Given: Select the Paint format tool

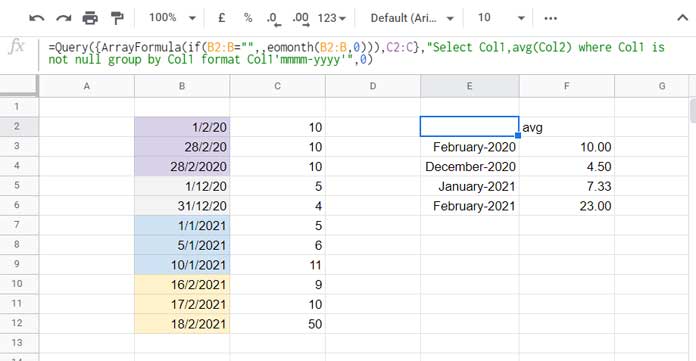Looking at the screenshot, I should (x=117, y=18).
